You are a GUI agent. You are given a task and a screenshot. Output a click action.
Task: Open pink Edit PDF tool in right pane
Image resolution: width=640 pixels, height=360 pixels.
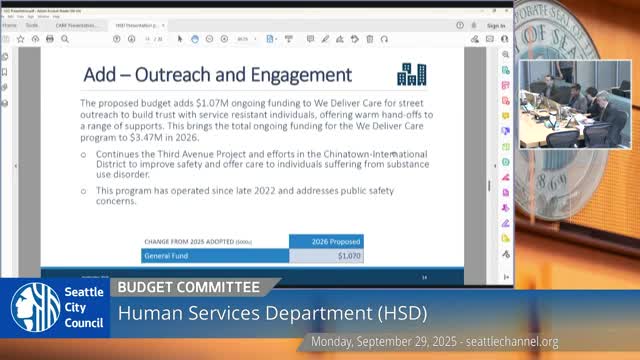click(506, 85)
